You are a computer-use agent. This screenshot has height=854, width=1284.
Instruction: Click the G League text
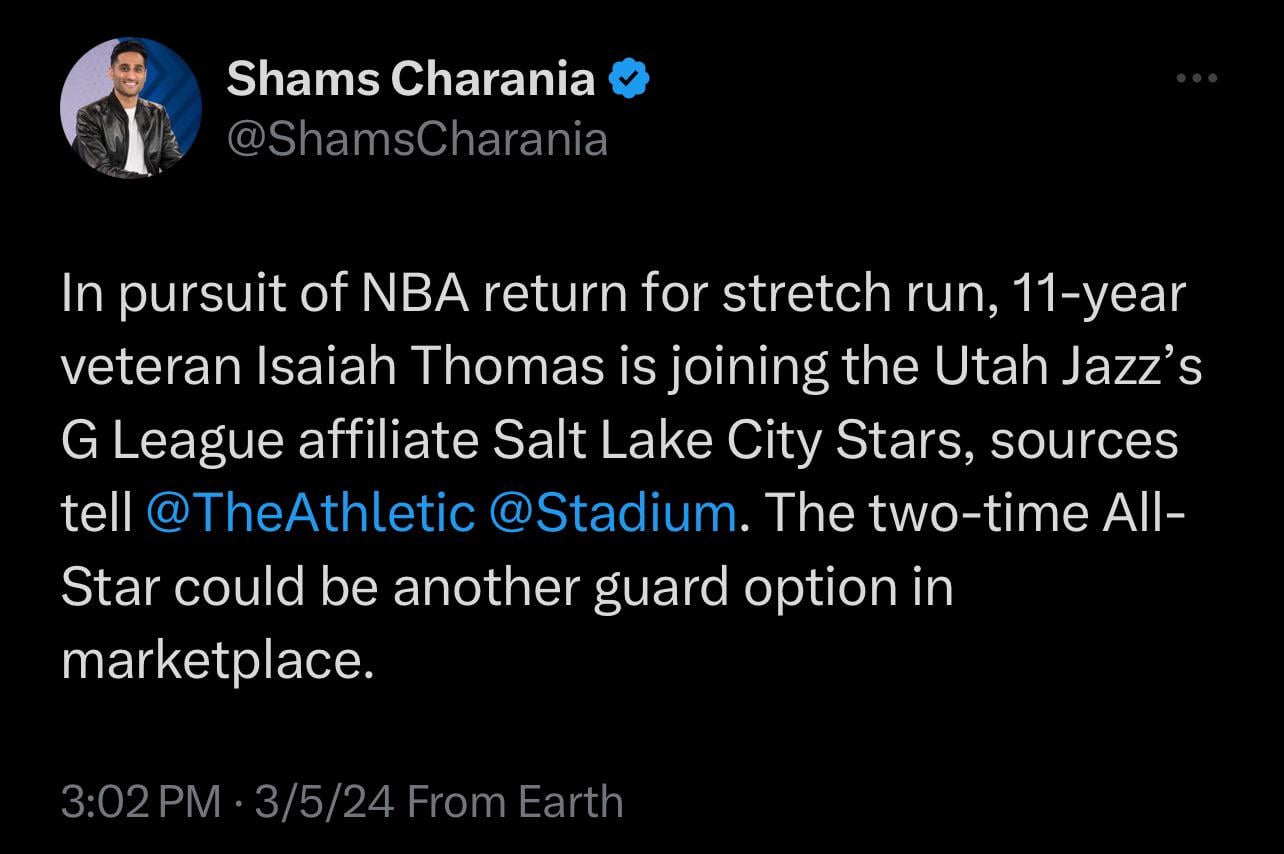pyautogui.click(x=170, y=440)
